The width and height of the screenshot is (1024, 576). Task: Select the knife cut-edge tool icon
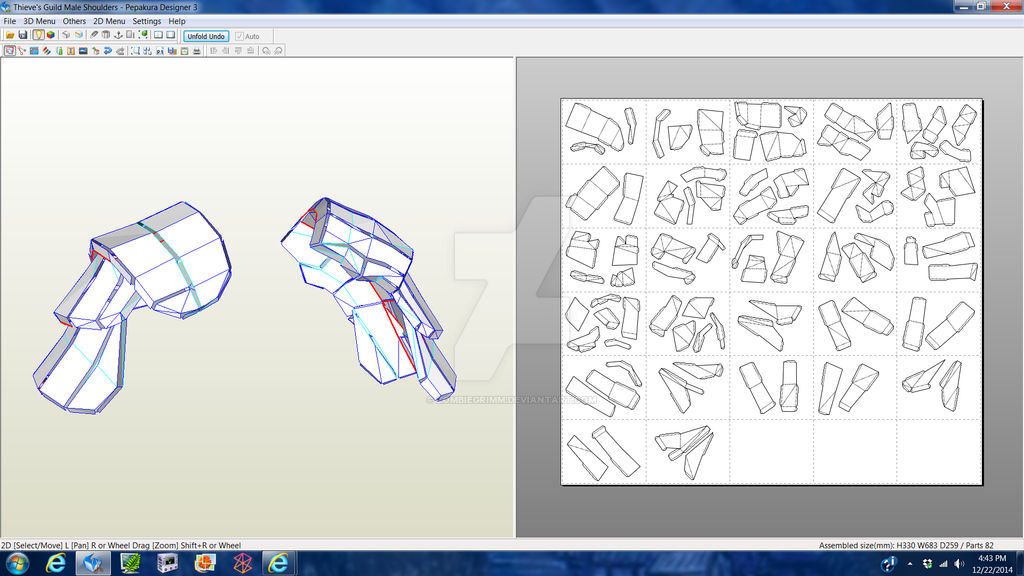[x=94, y=35]
